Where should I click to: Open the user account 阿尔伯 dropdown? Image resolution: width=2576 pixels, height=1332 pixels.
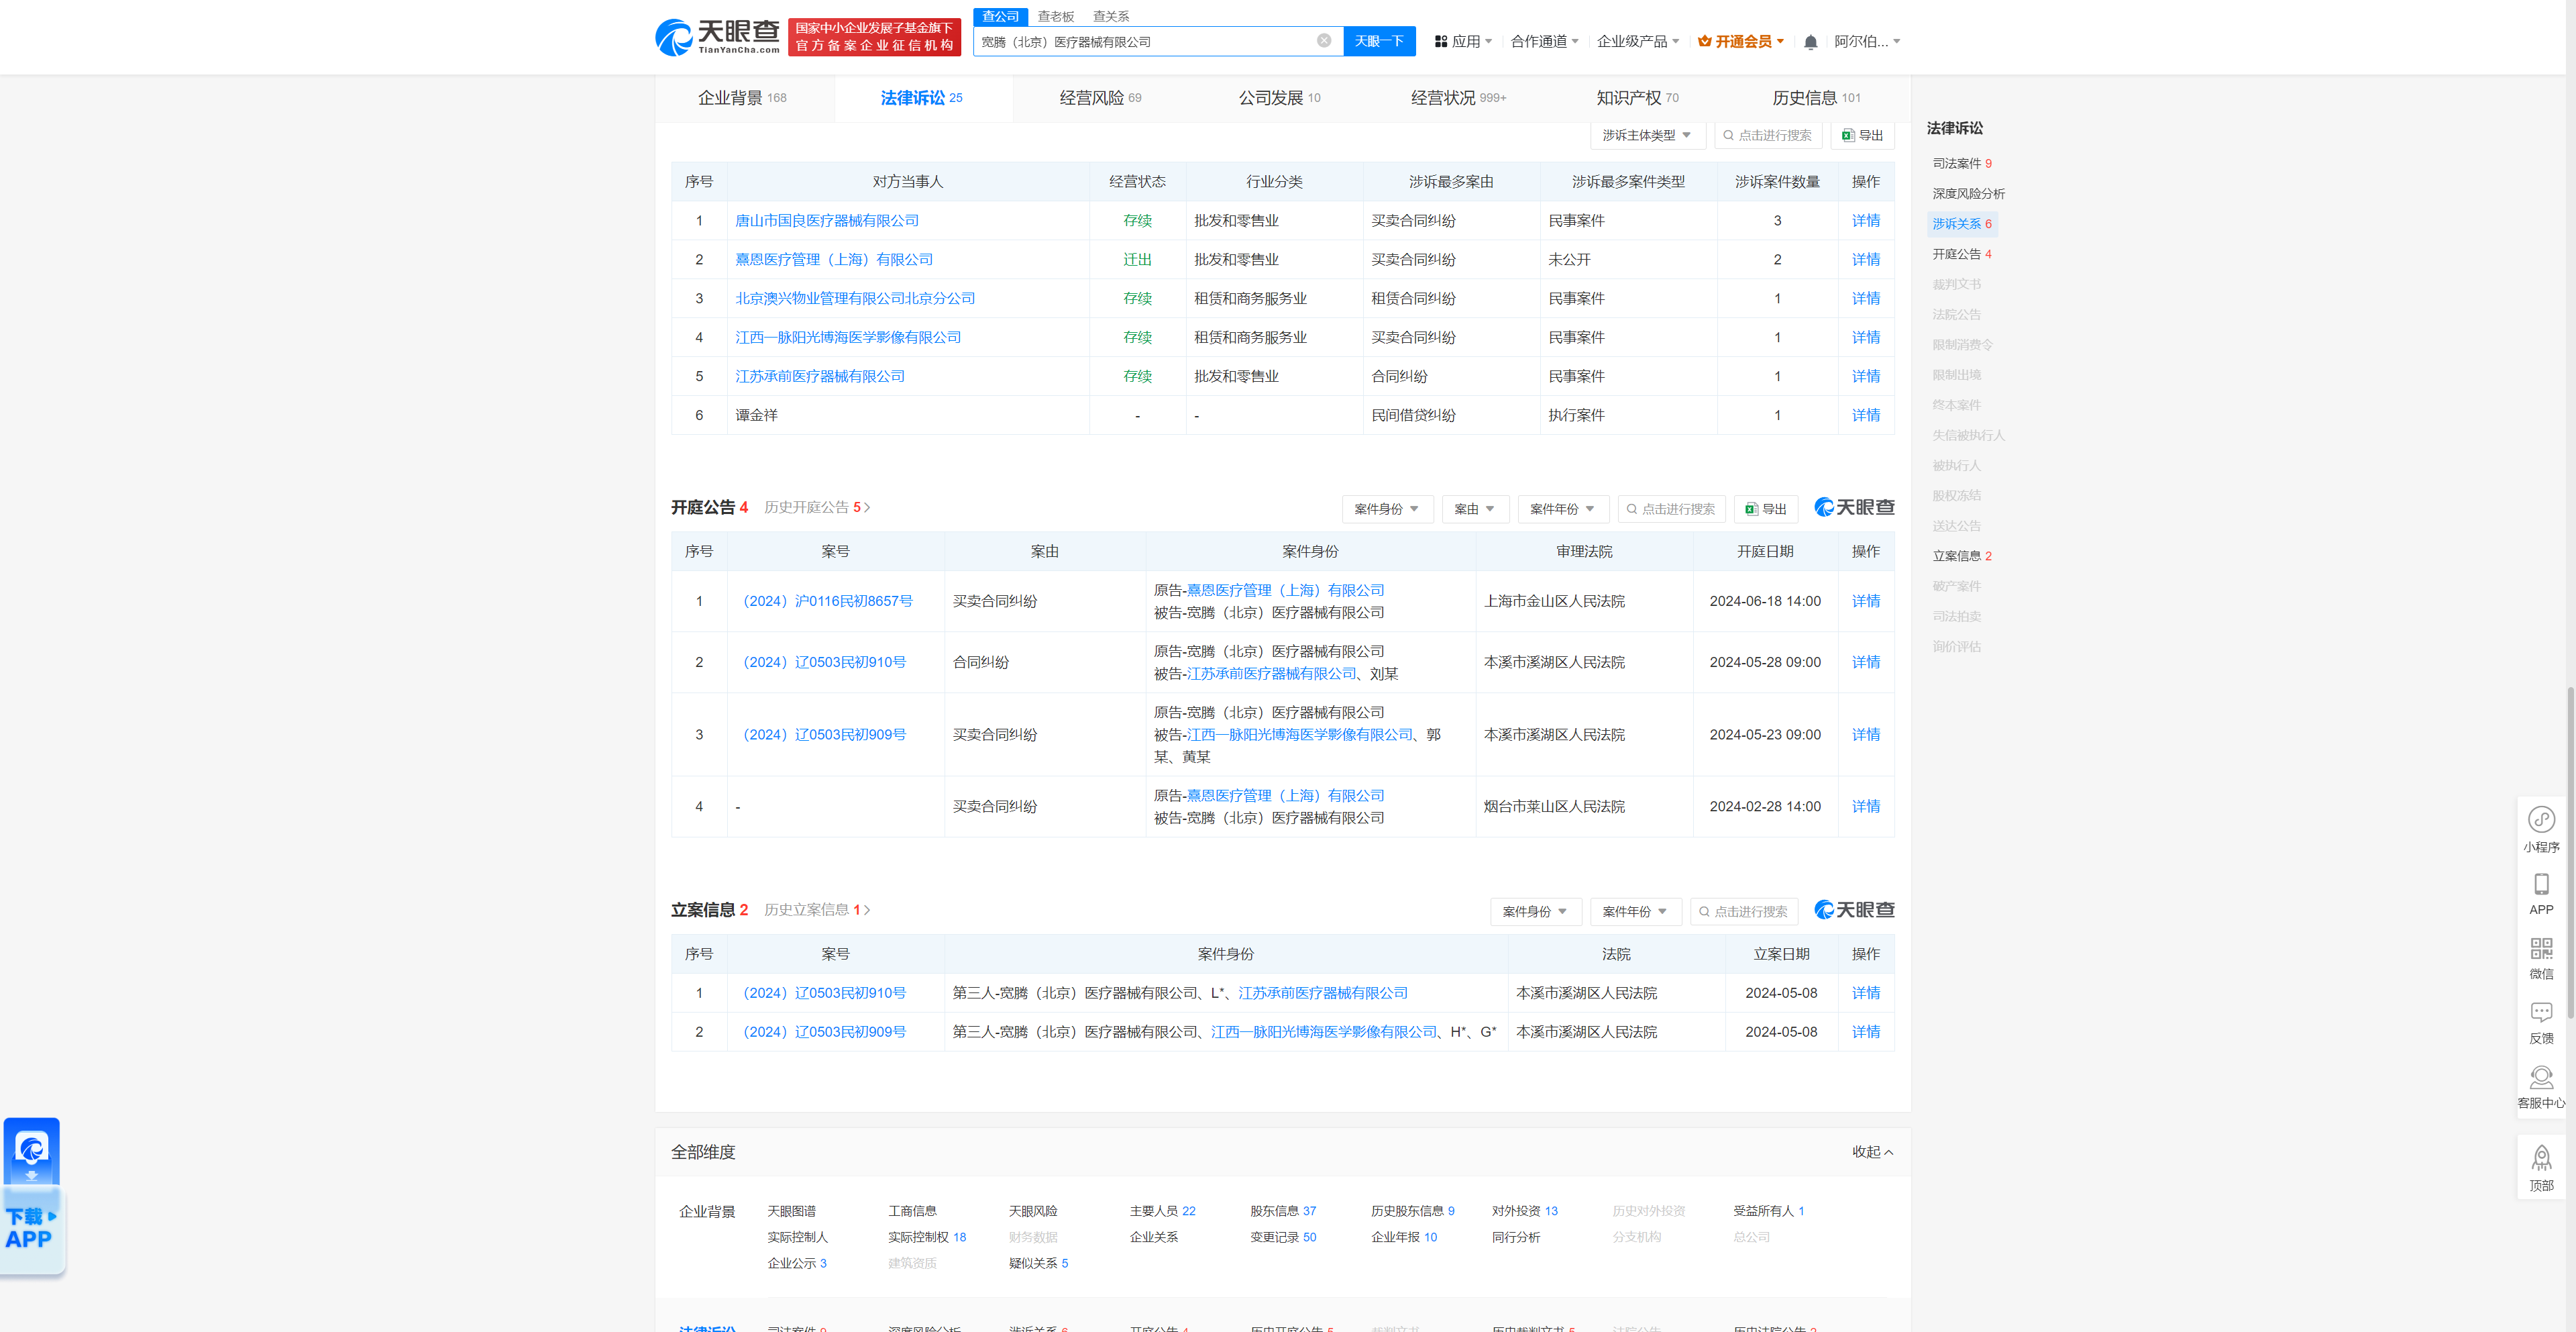pos(1867,41)
